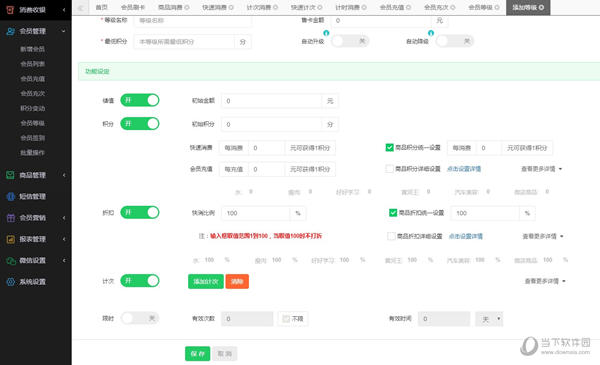Switch to the 首页 tab
600x365 pixels.
pyautogui.click(x=101, y=7)
